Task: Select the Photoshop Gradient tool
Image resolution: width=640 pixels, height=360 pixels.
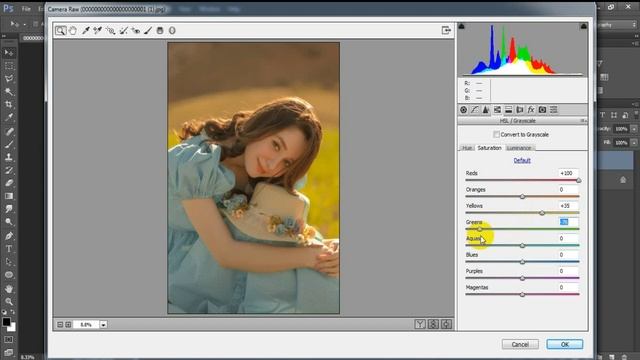Action: click(9, 196)
